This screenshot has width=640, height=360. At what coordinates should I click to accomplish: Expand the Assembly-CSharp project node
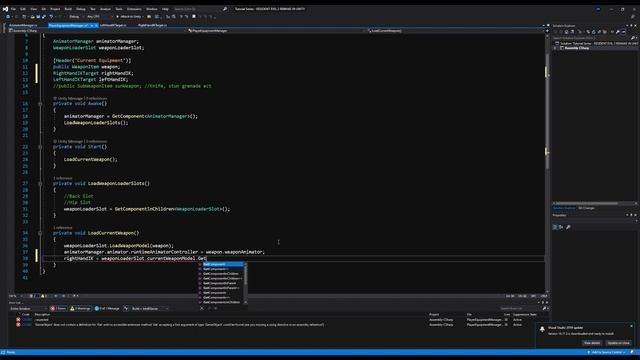(x=555, y=48)
